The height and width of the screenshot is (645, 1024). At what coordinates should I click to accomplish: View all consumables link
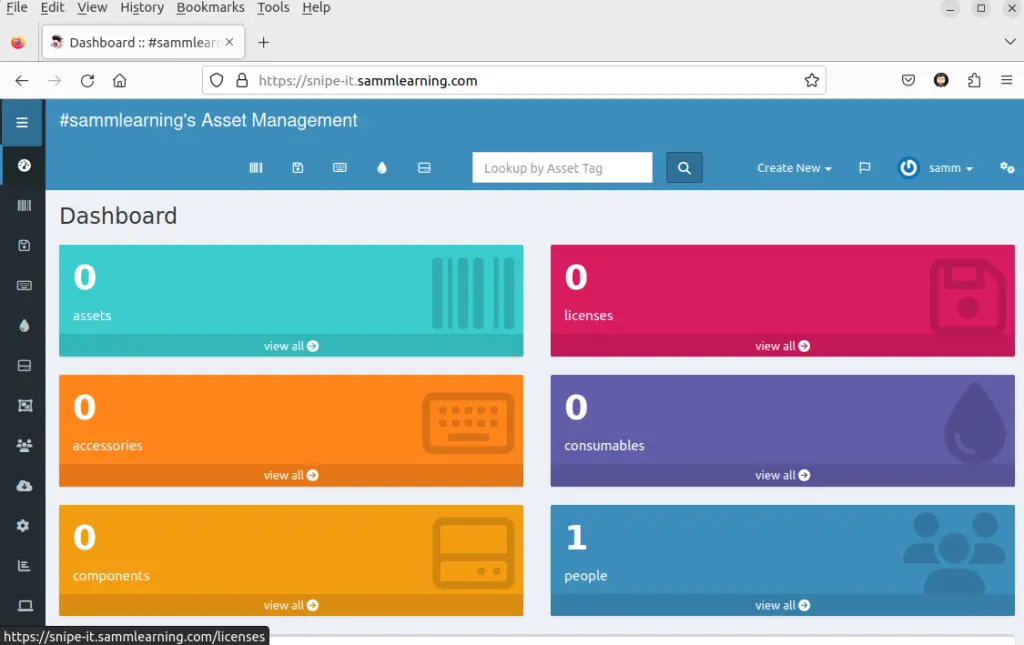coord(782,475)
